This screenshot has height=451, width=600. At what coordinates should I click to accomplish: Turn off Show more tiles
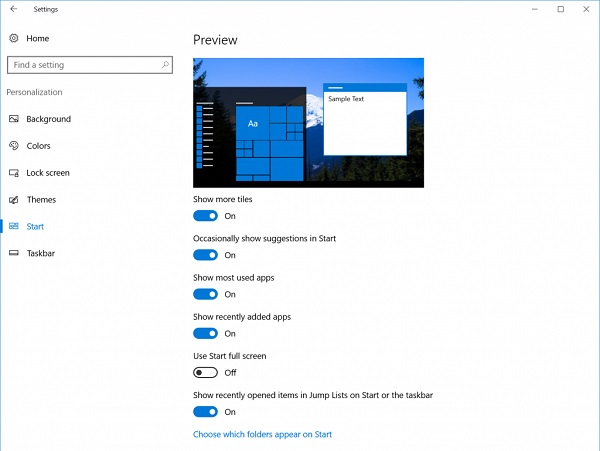(205, 216)
